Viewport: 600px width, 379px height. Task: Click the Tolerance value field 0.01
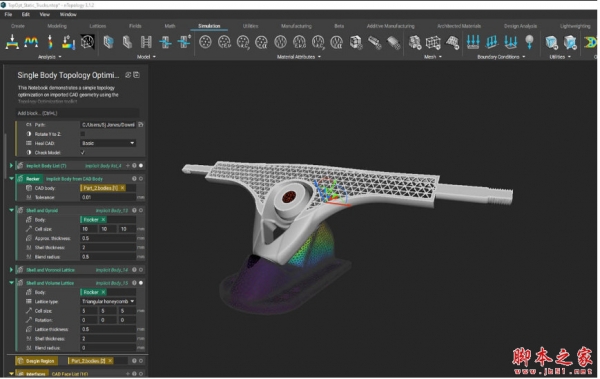click(108, 198)
